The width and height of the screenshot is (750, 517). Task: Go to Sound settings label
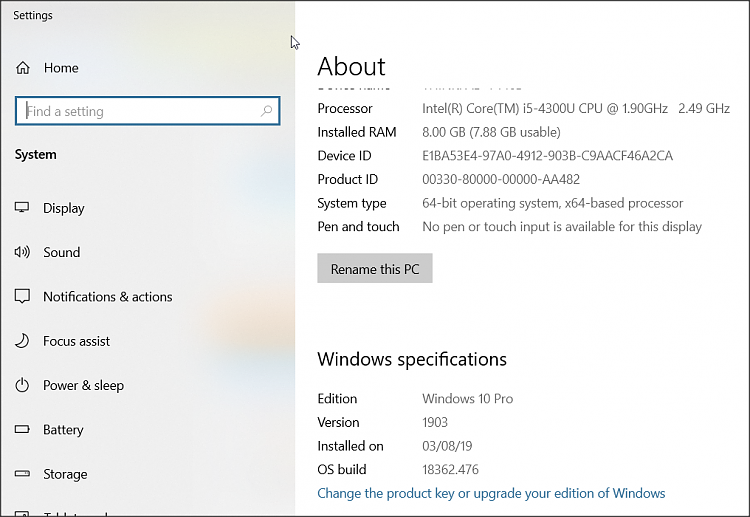[62, 252]
